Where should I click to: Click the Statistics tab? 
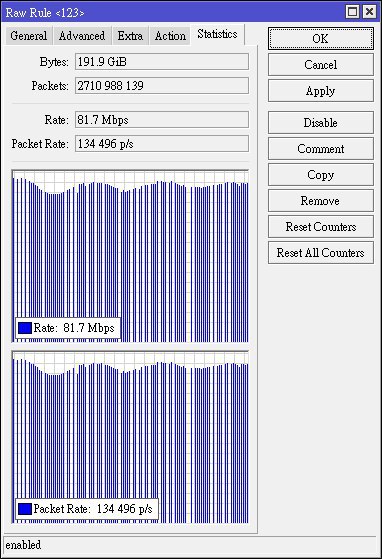click(x=217, y=34)
